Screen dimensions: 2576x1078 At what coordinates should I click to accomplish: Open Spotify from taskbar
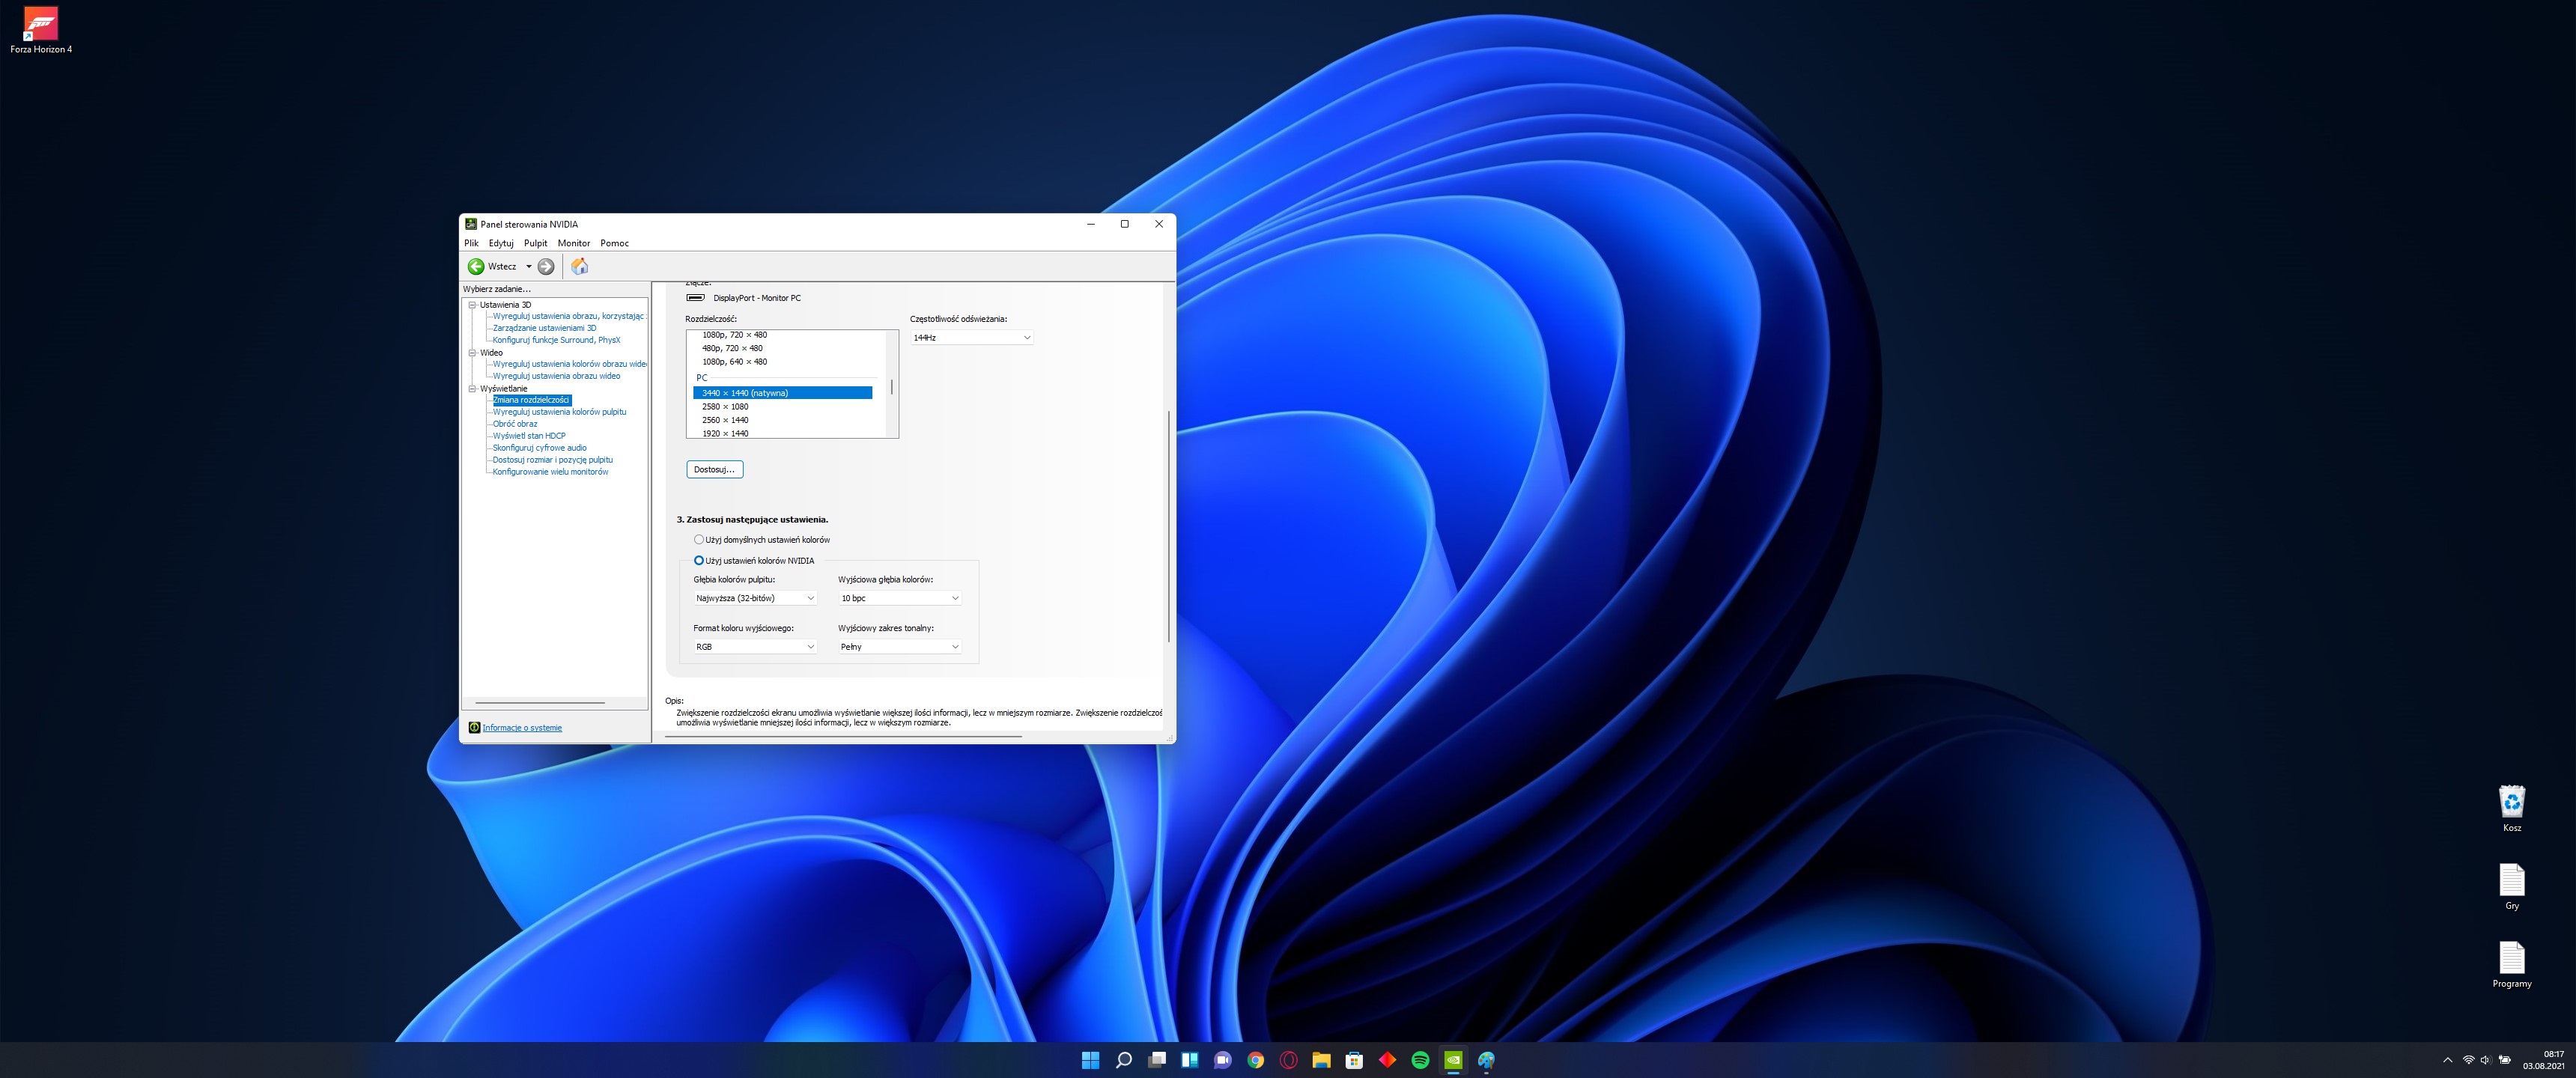[1420, 1060]
